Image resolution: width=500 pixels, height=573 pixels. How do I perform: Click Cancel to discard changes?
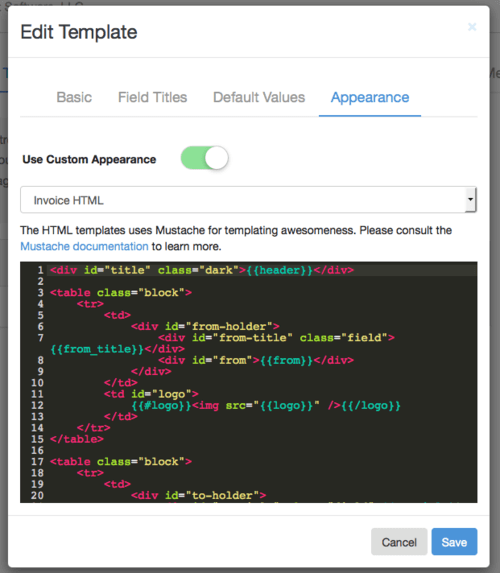tap(399, 542)
